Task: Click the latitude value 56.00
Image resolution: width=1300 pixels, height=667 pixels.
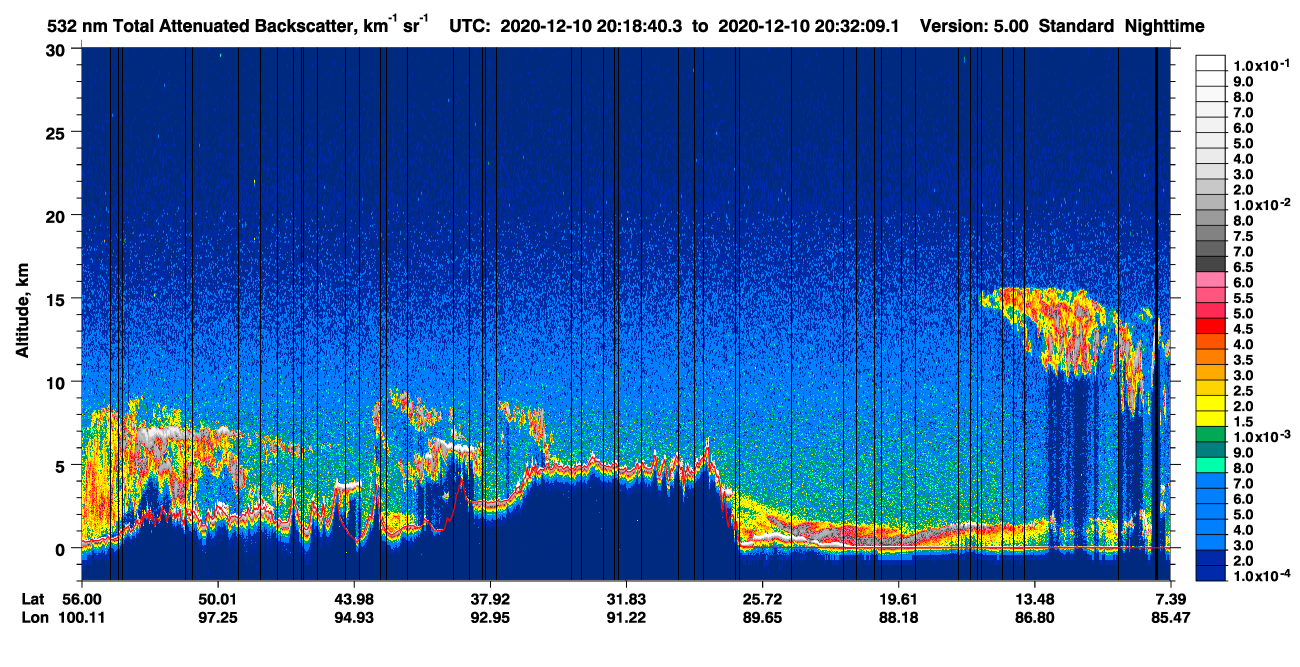Action: pos(82,599)
